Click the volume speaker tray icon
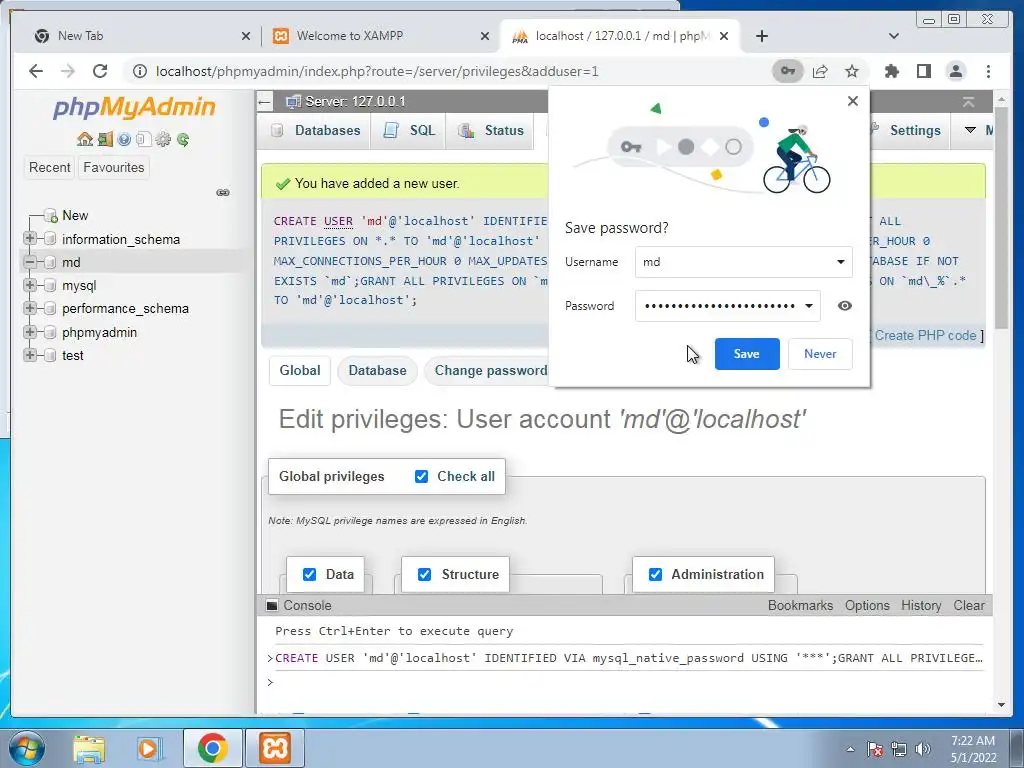Viewport: 1024px width, 768px height. pyautogui.click(x=923, y=749)
